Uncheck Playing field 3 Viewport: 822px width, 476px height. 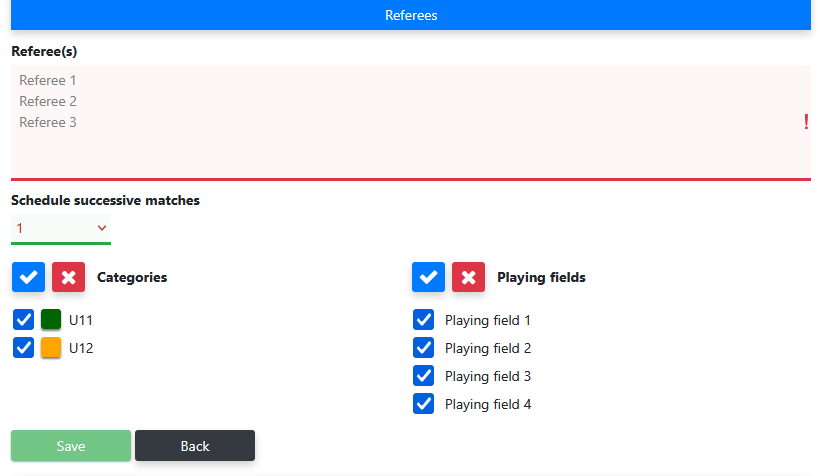(x=423, y=376)
